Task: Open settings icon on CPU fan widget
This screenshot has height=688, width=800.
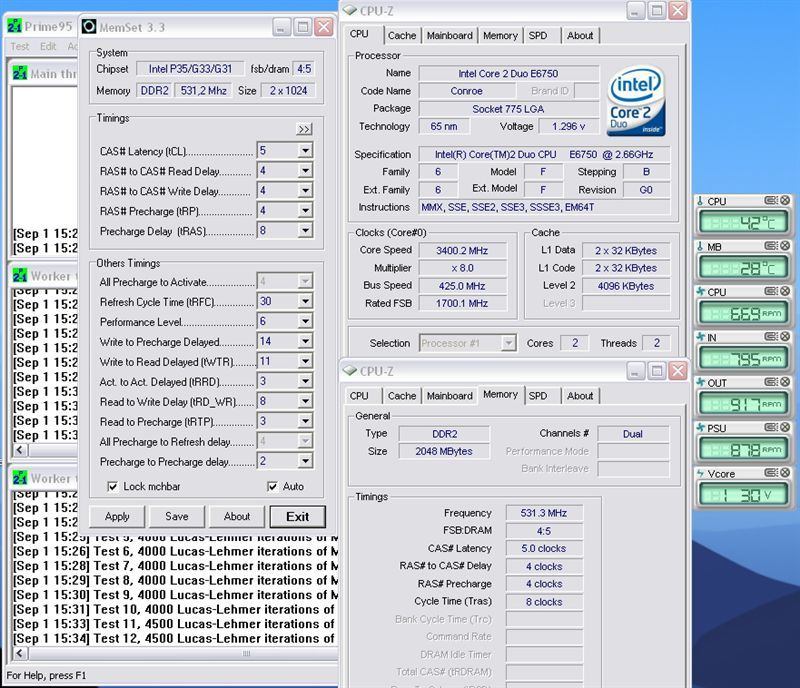Action: coord(770,291)
